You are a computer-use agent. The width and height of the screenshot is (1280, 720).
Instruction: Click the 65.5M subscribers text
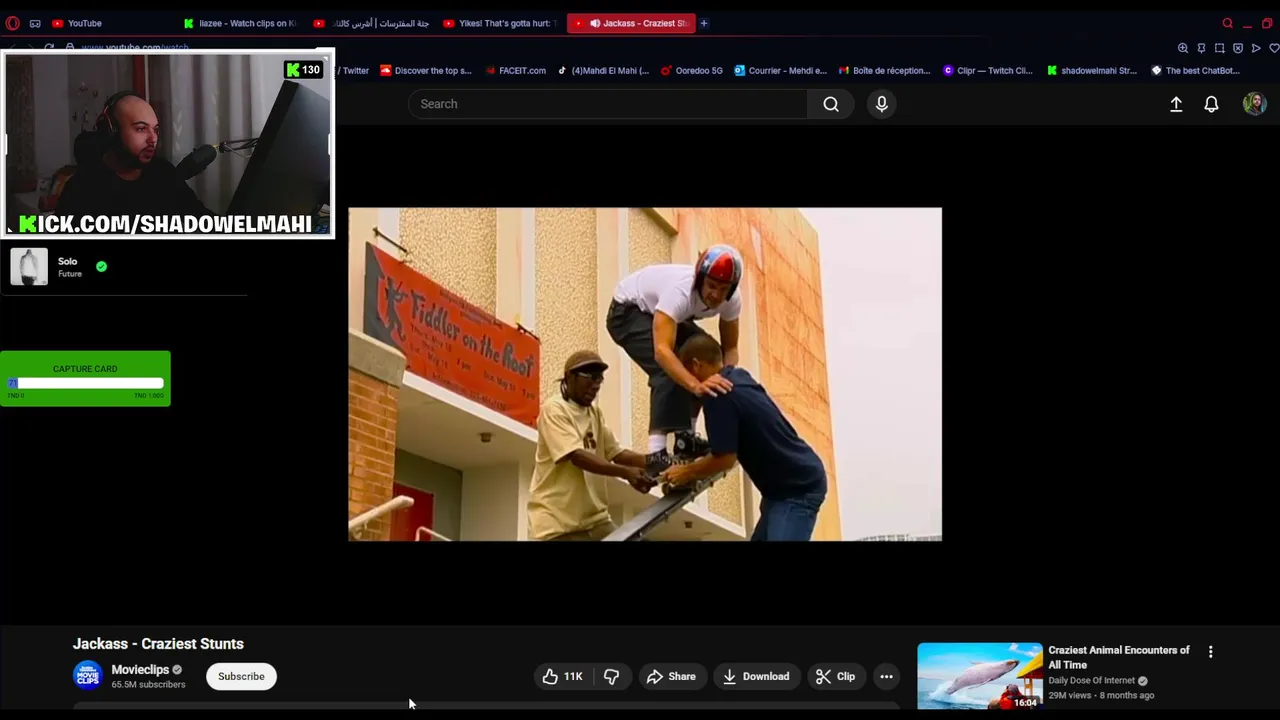pyautogui.click(x=148, y=685)
